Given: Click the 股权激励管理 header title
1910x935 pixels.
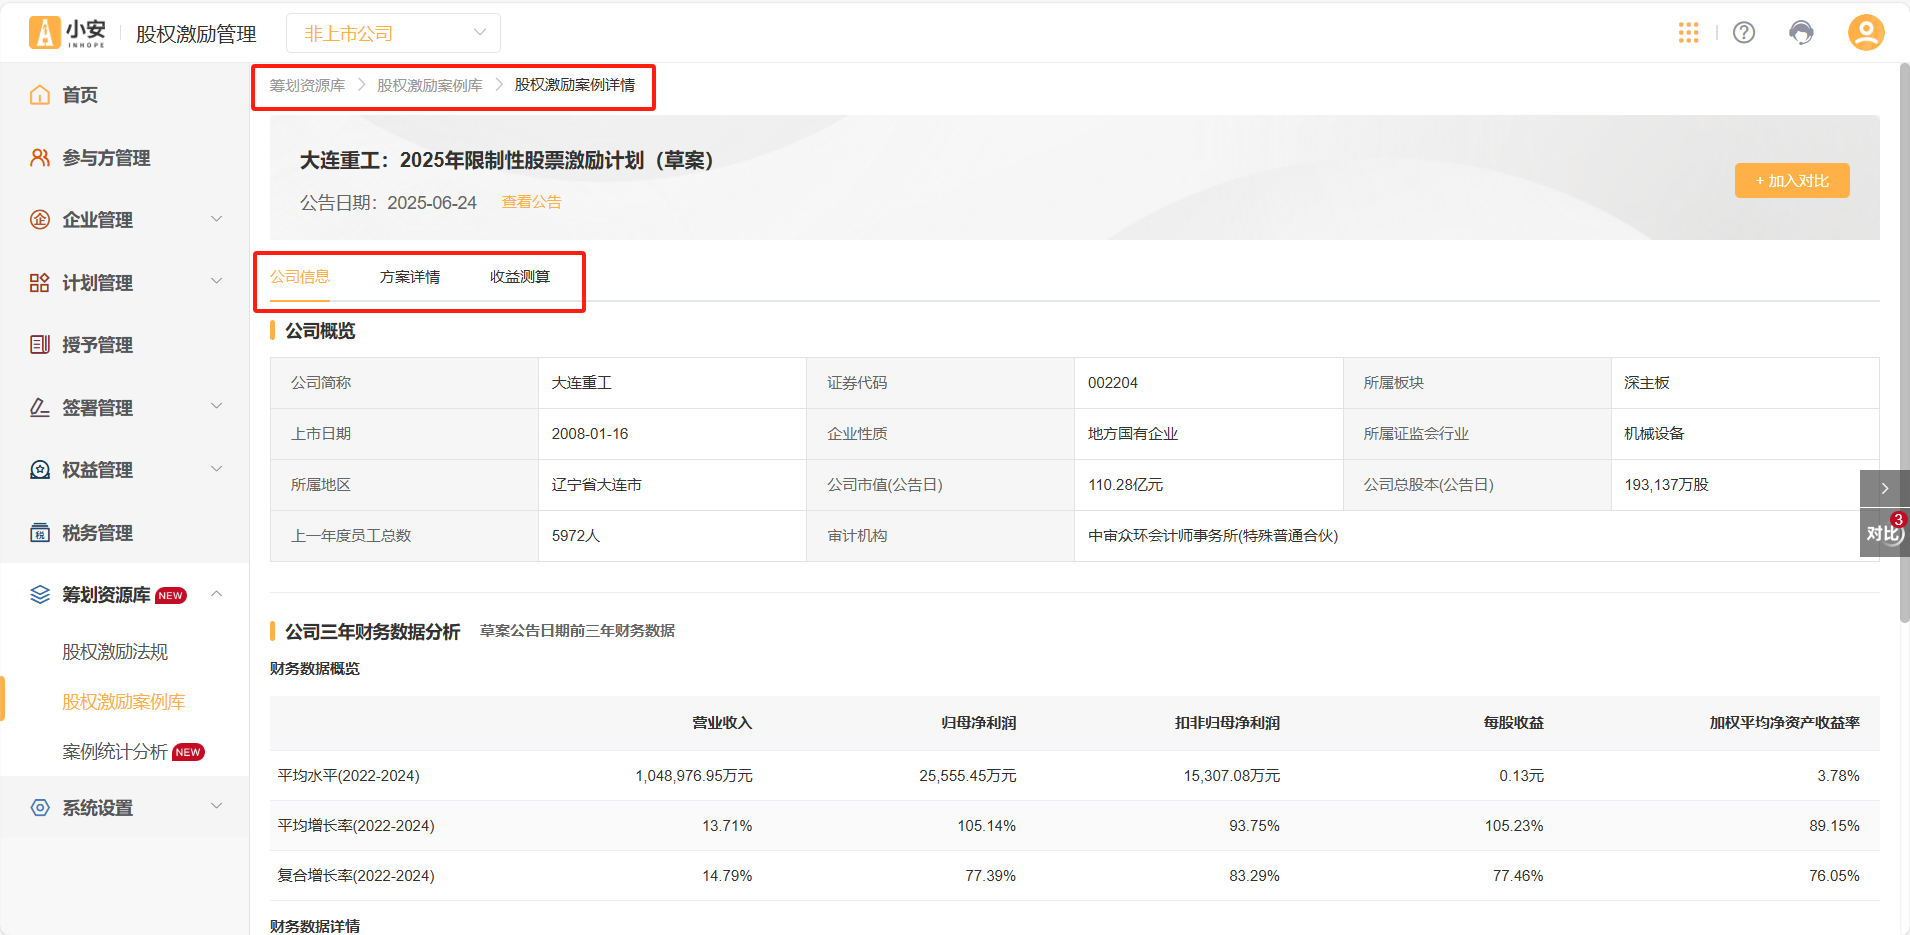Looking at the screenshot, I should [196, 34].
